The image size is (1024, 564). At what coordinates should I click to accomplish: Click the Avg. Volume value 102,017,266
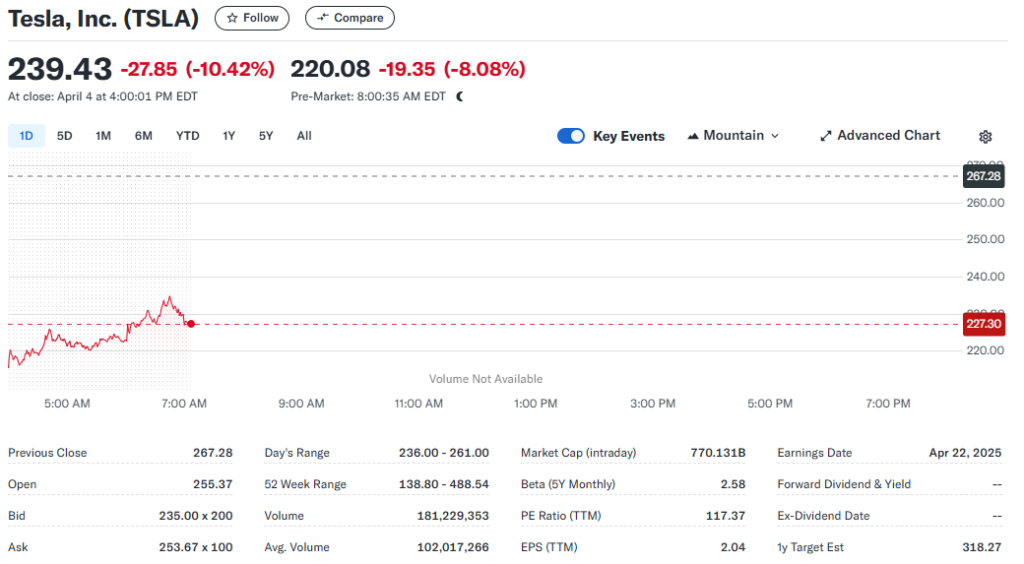coord(453,547)
